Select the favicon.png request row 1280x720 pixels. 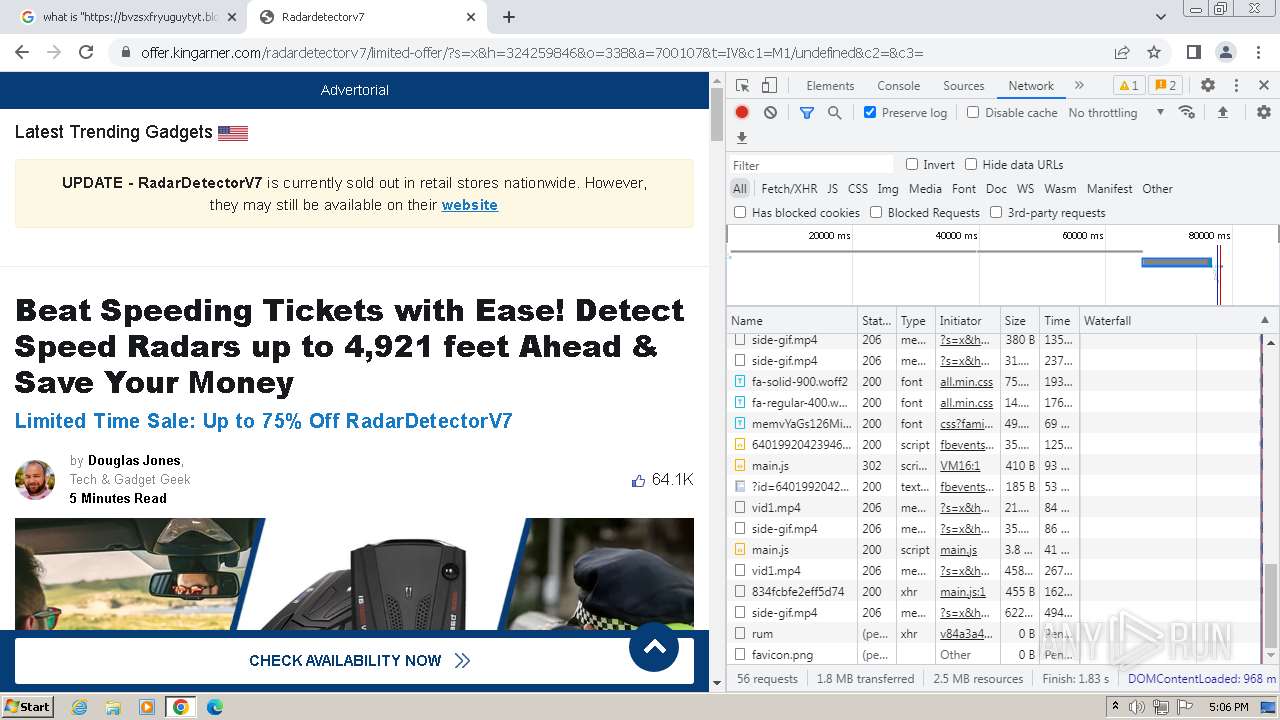click(x=995, y=655)
